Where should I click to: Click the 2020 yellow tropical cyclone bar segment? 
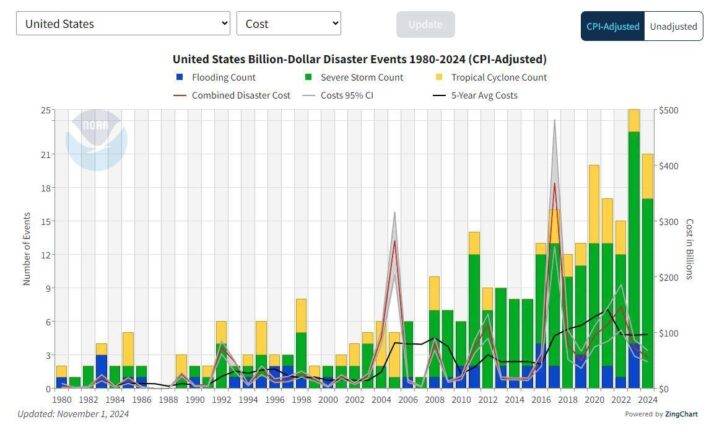click(594, 204)
